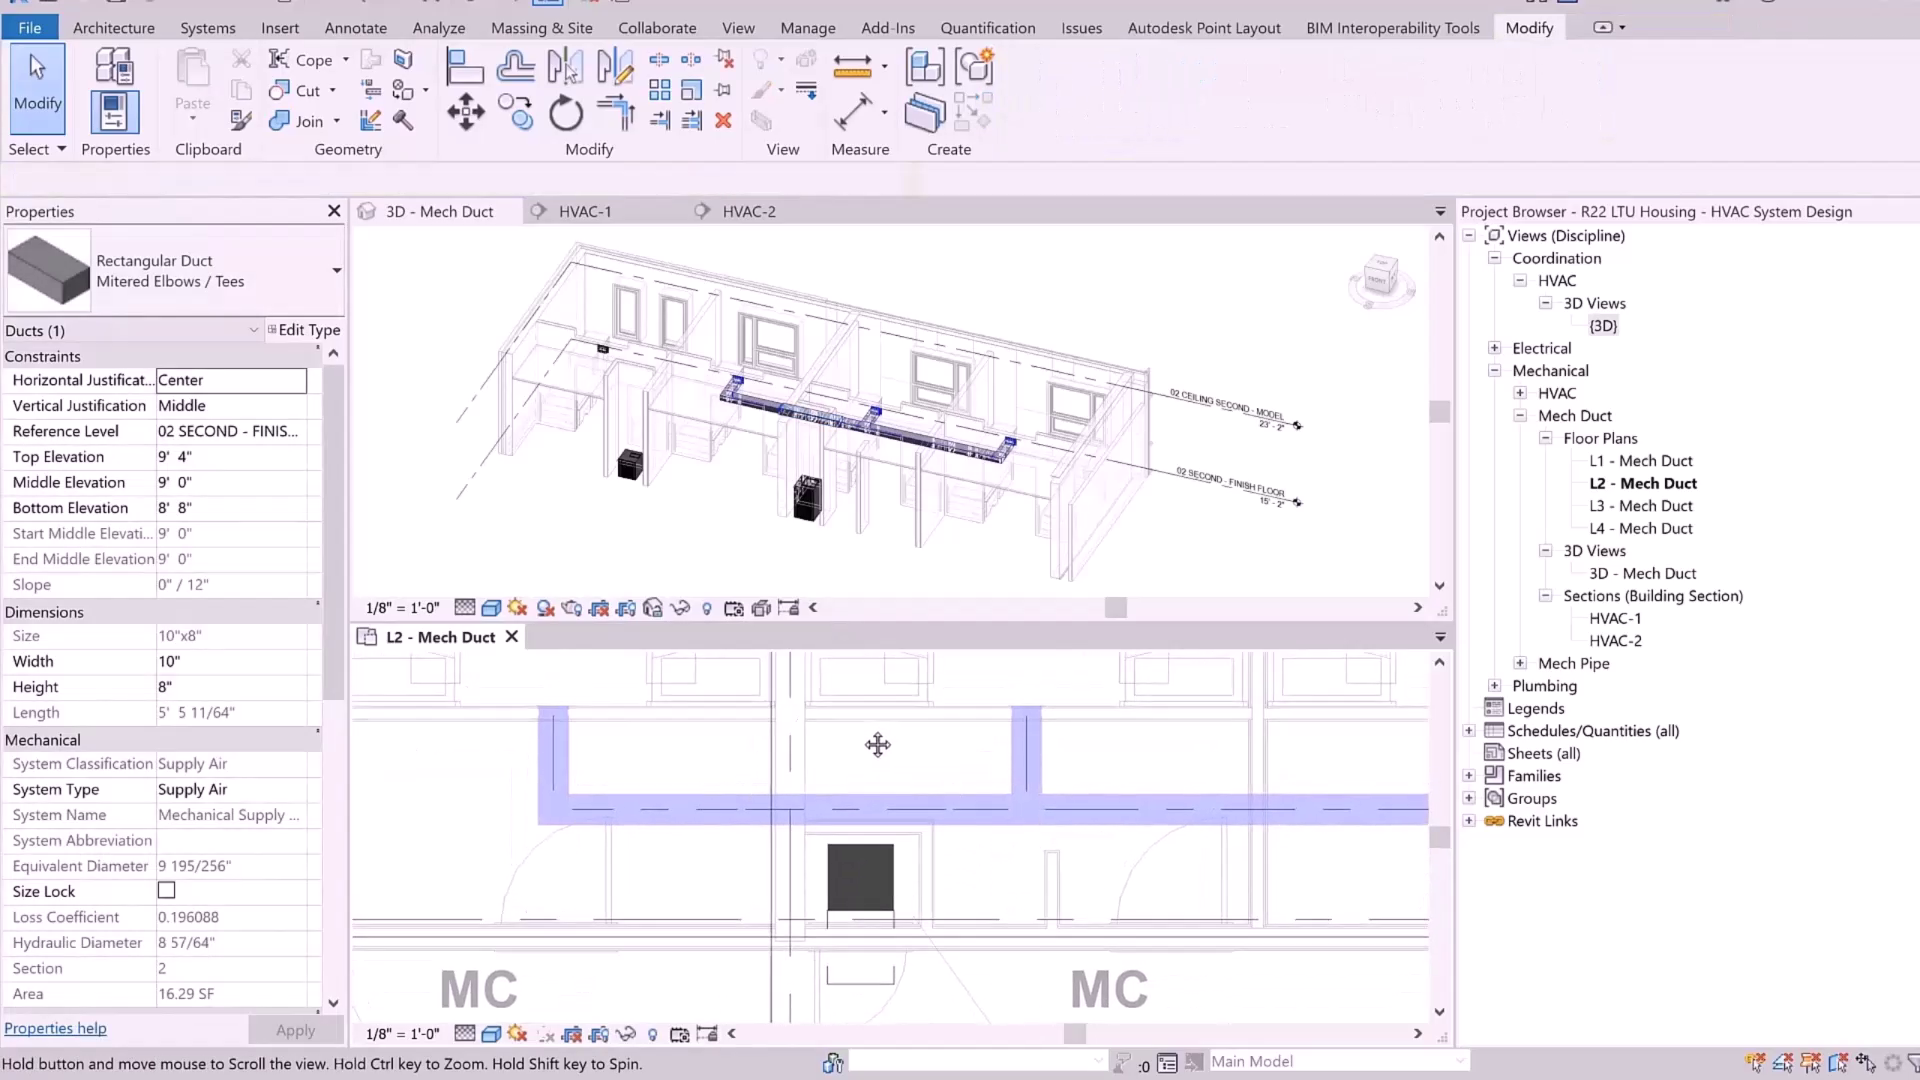This screenshot has height=1080, width=1920.
Task: Set Horizontal Justification value field to Center
Action: coord(230,380)
